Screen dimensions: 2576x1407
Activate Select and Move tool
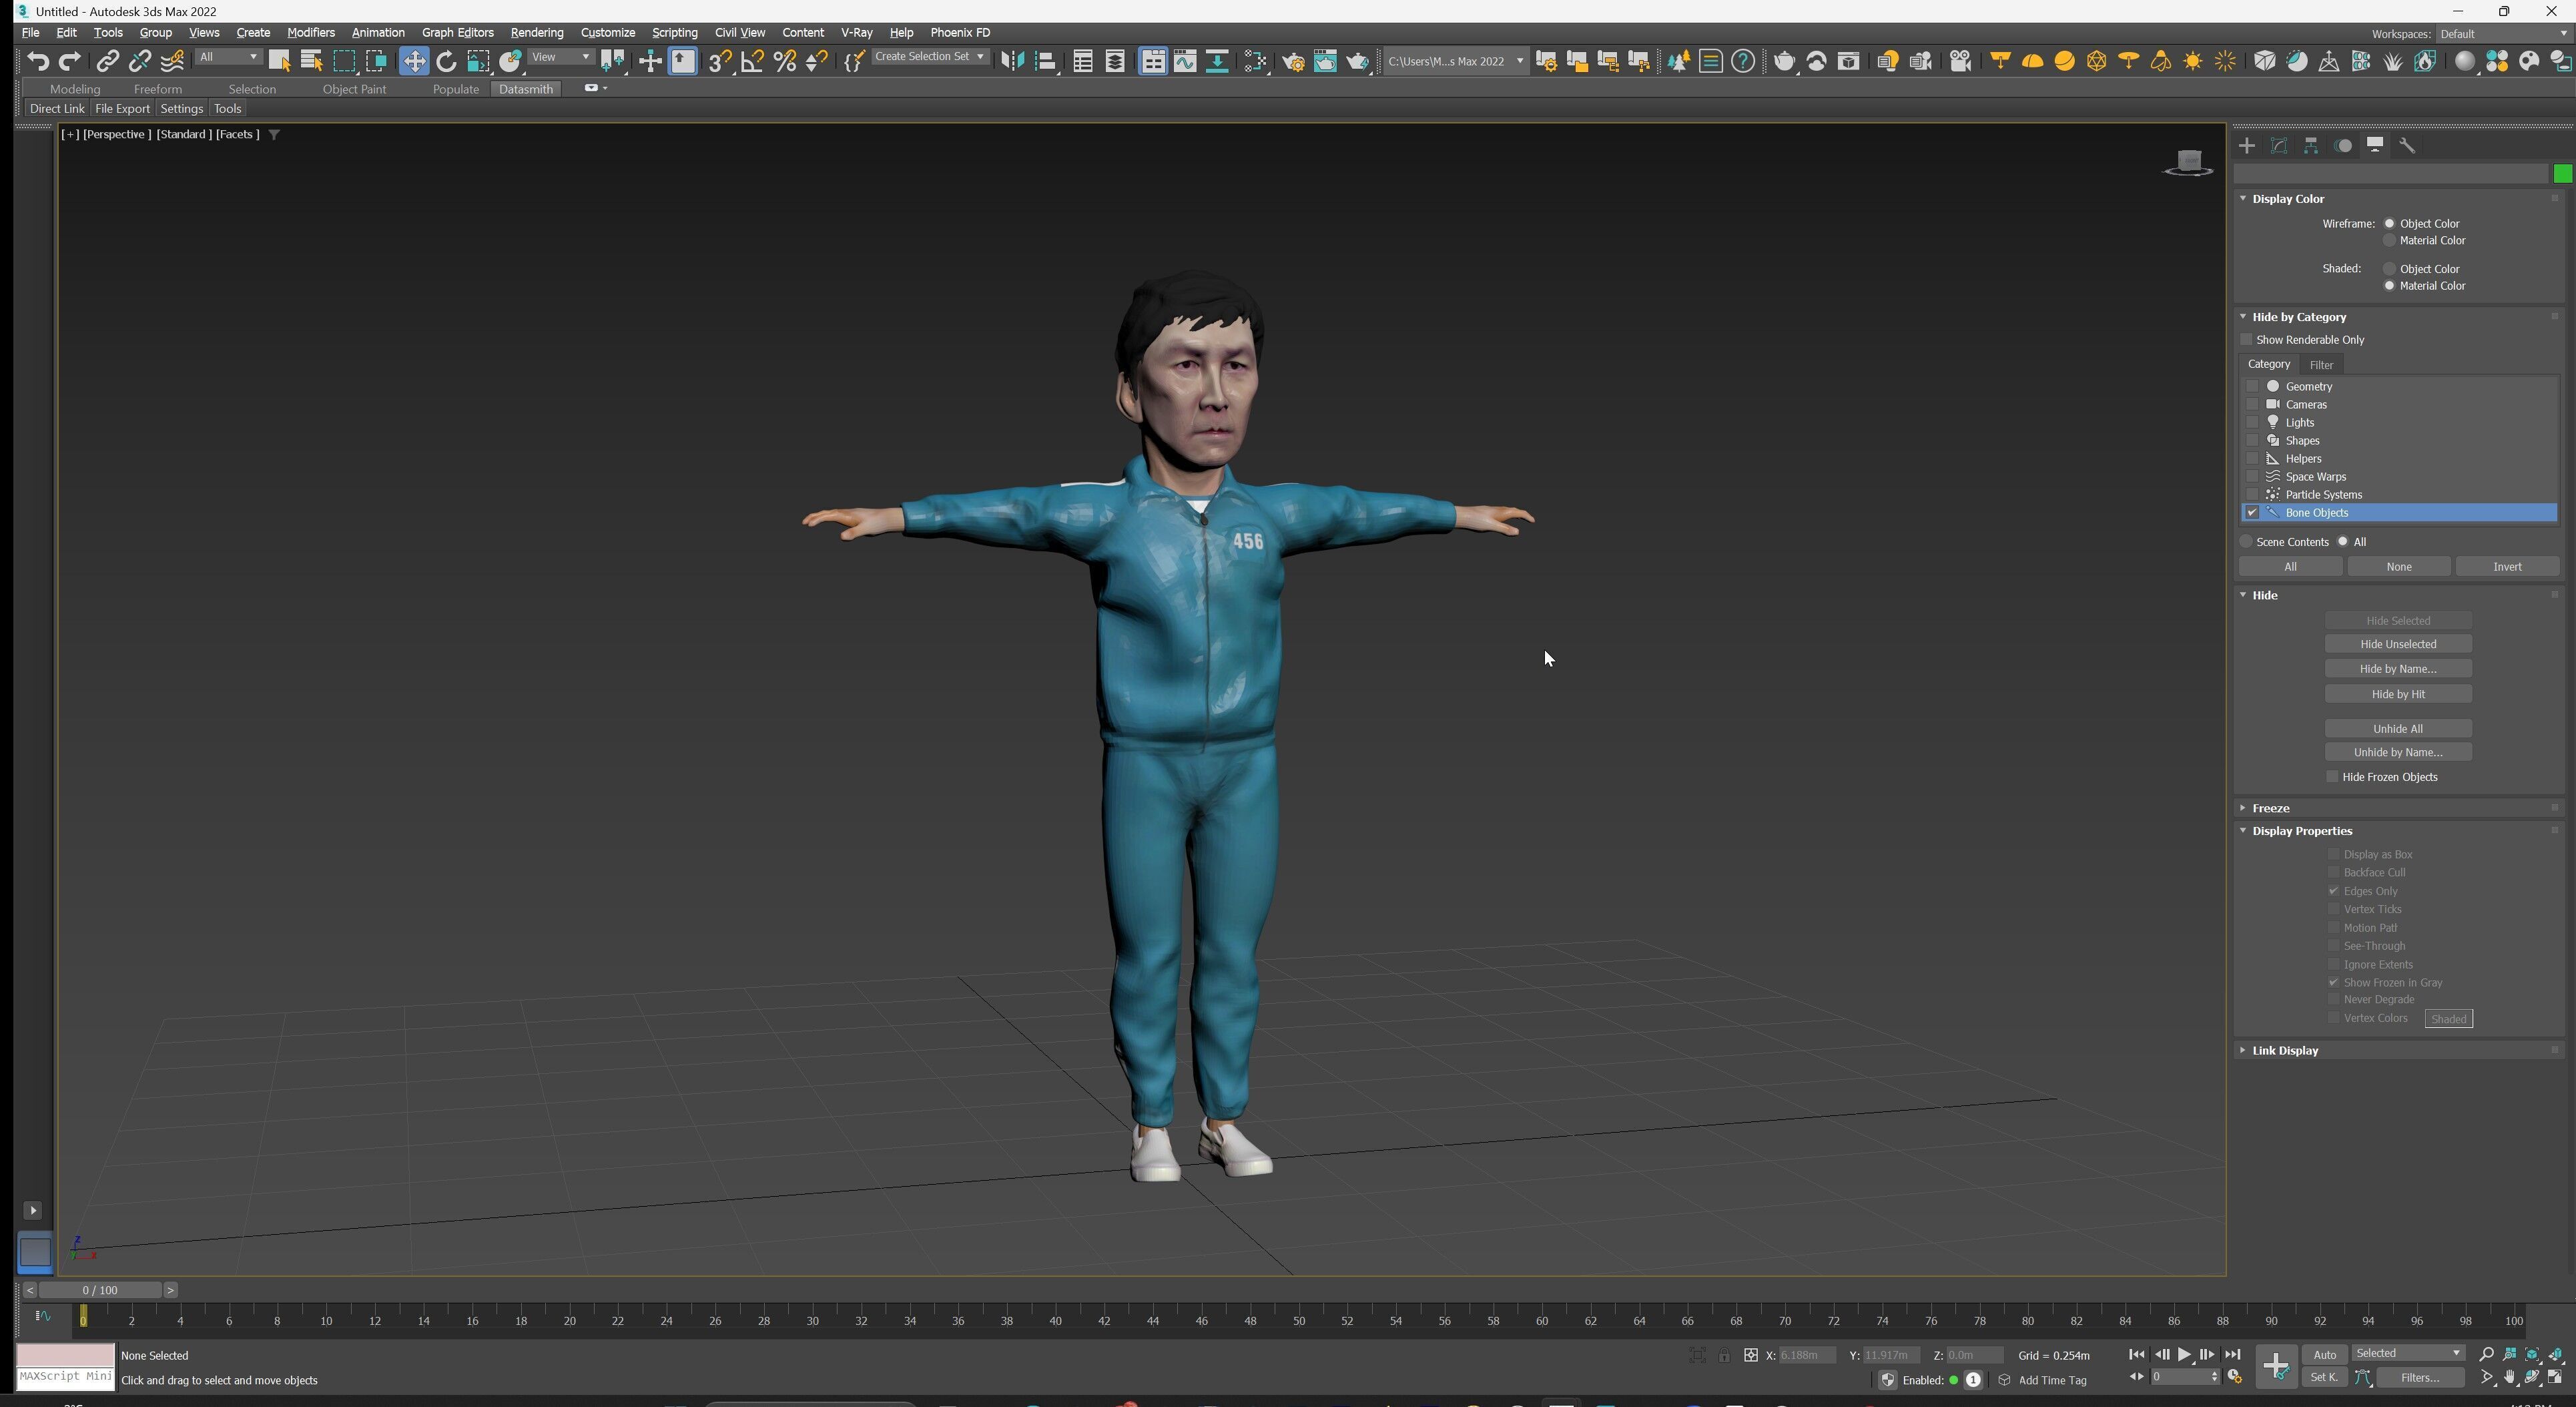point(413,62)
